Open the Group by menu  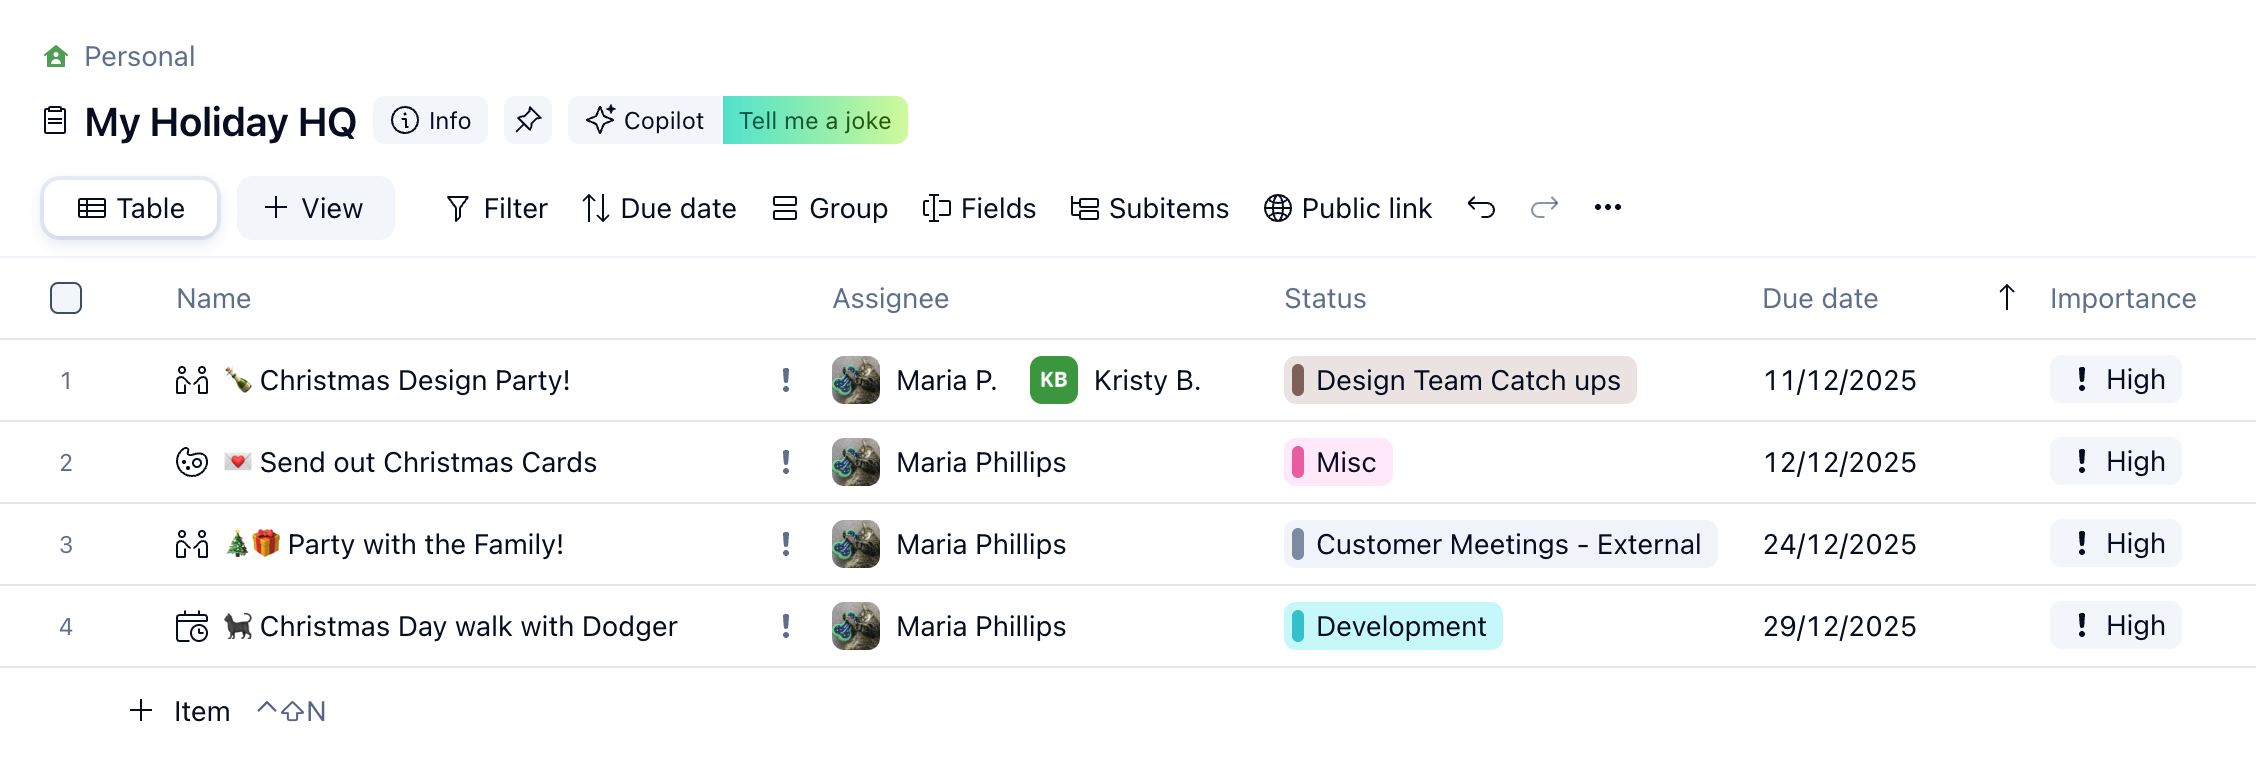click(x=830, y=208)
